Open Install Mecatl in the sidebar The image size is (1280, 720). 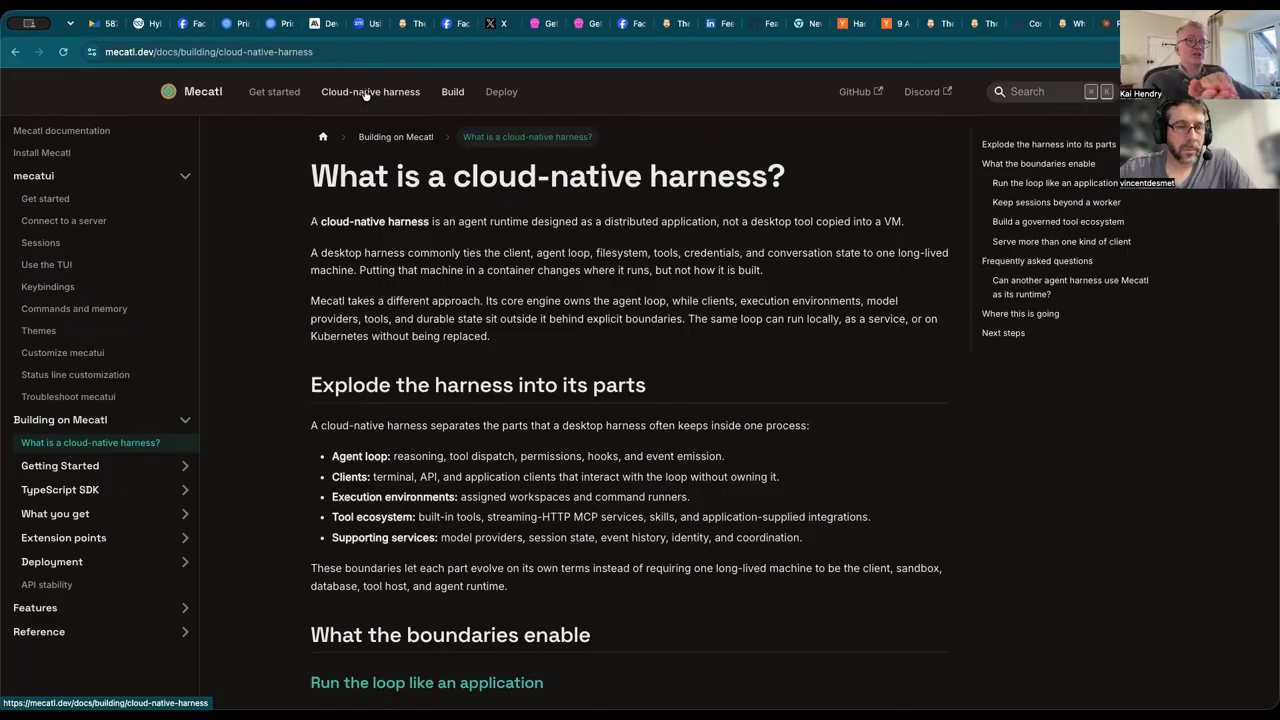(x=42, y=153)
